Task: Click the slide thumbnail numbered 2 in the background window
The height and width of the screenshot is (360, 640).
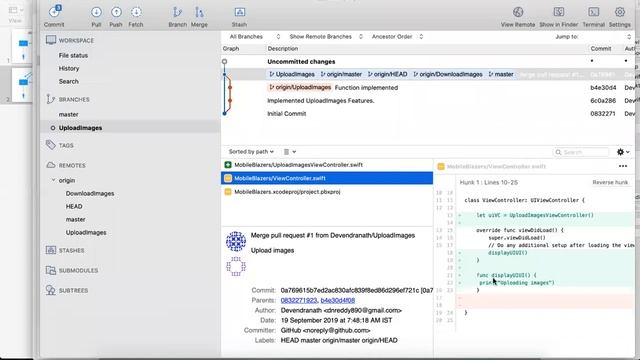Action: tap(21, 85)
